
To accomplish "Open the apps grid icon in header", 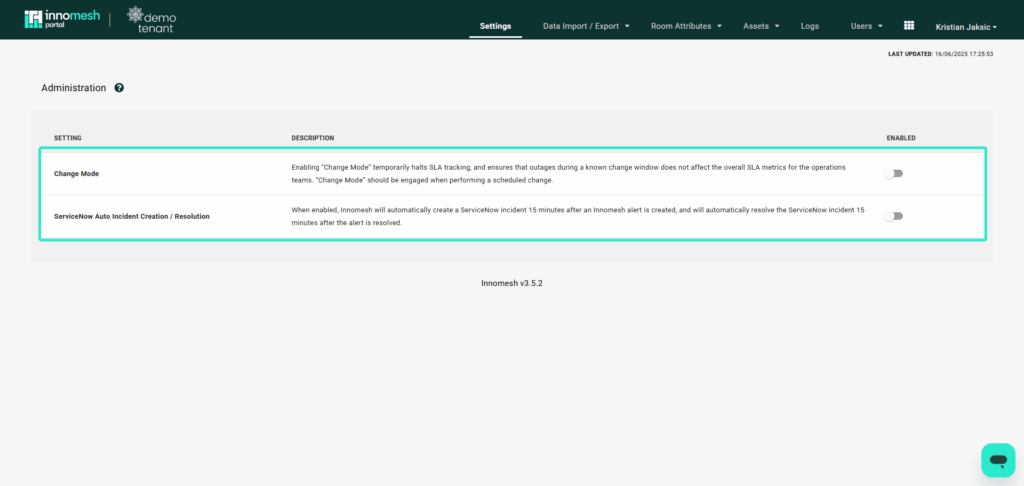I will [x=908, y=25].
